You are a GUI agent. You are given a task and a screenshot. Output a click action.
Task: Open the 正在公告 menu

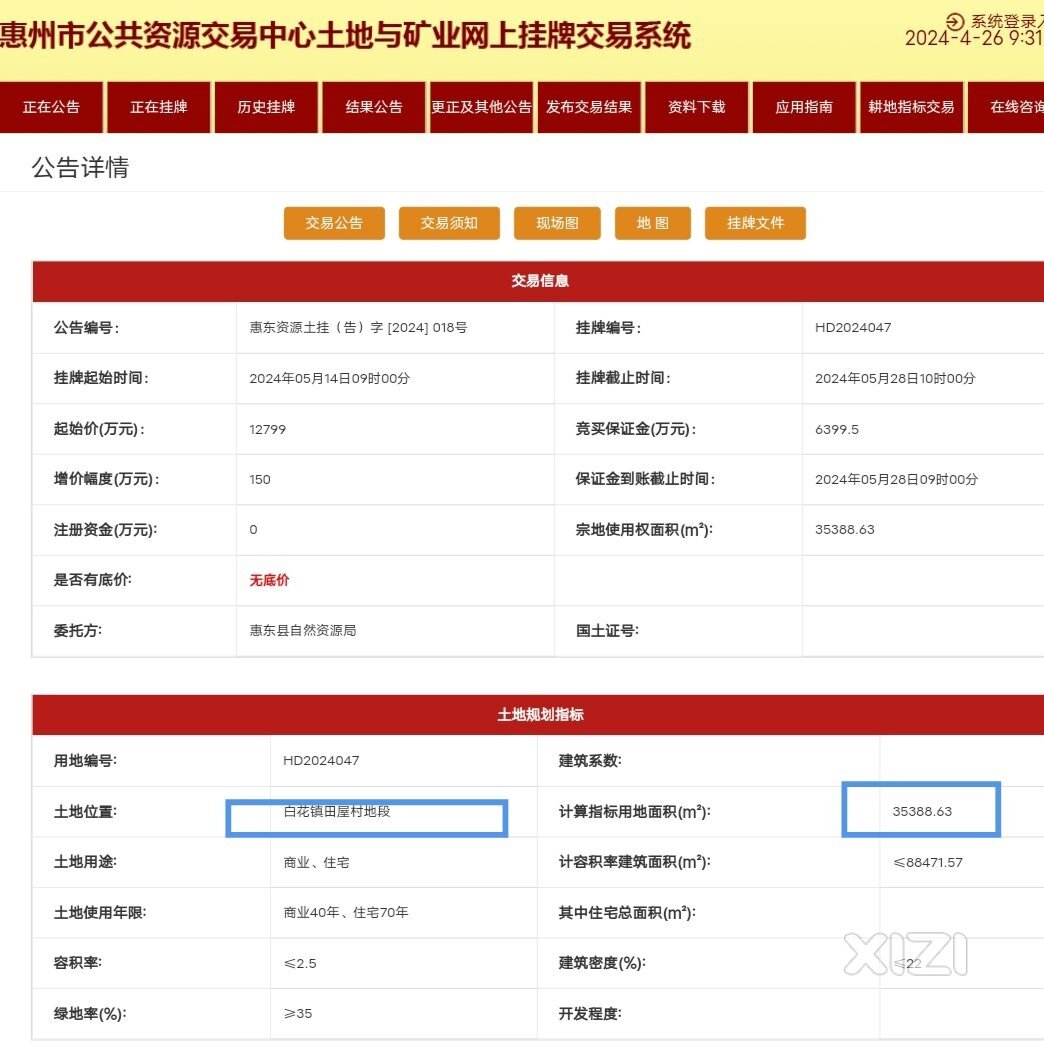[x=52, y=107]
